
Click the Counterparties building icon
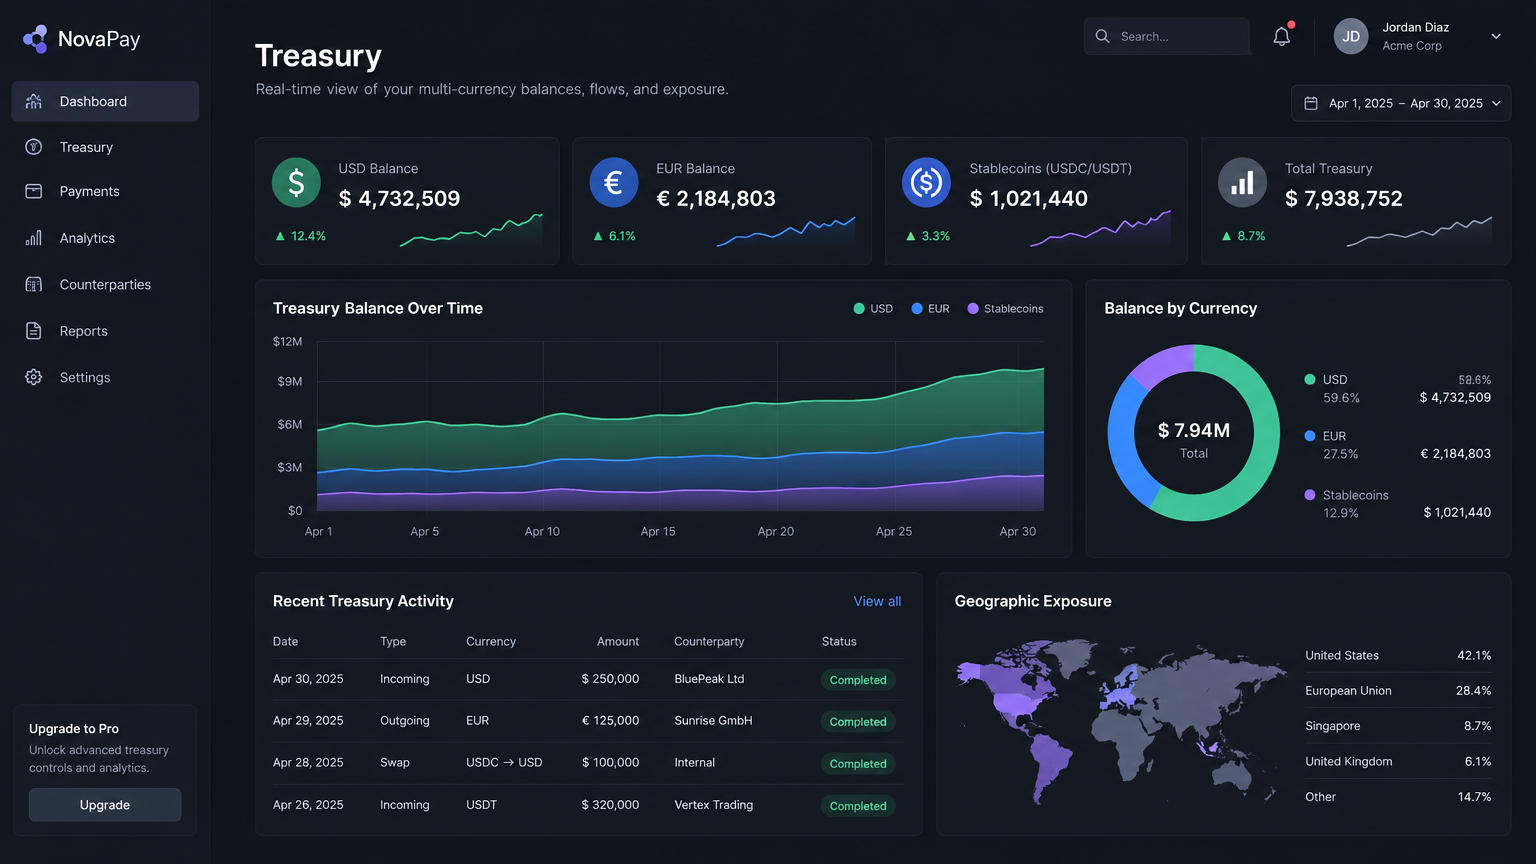[x=34, y=284]
